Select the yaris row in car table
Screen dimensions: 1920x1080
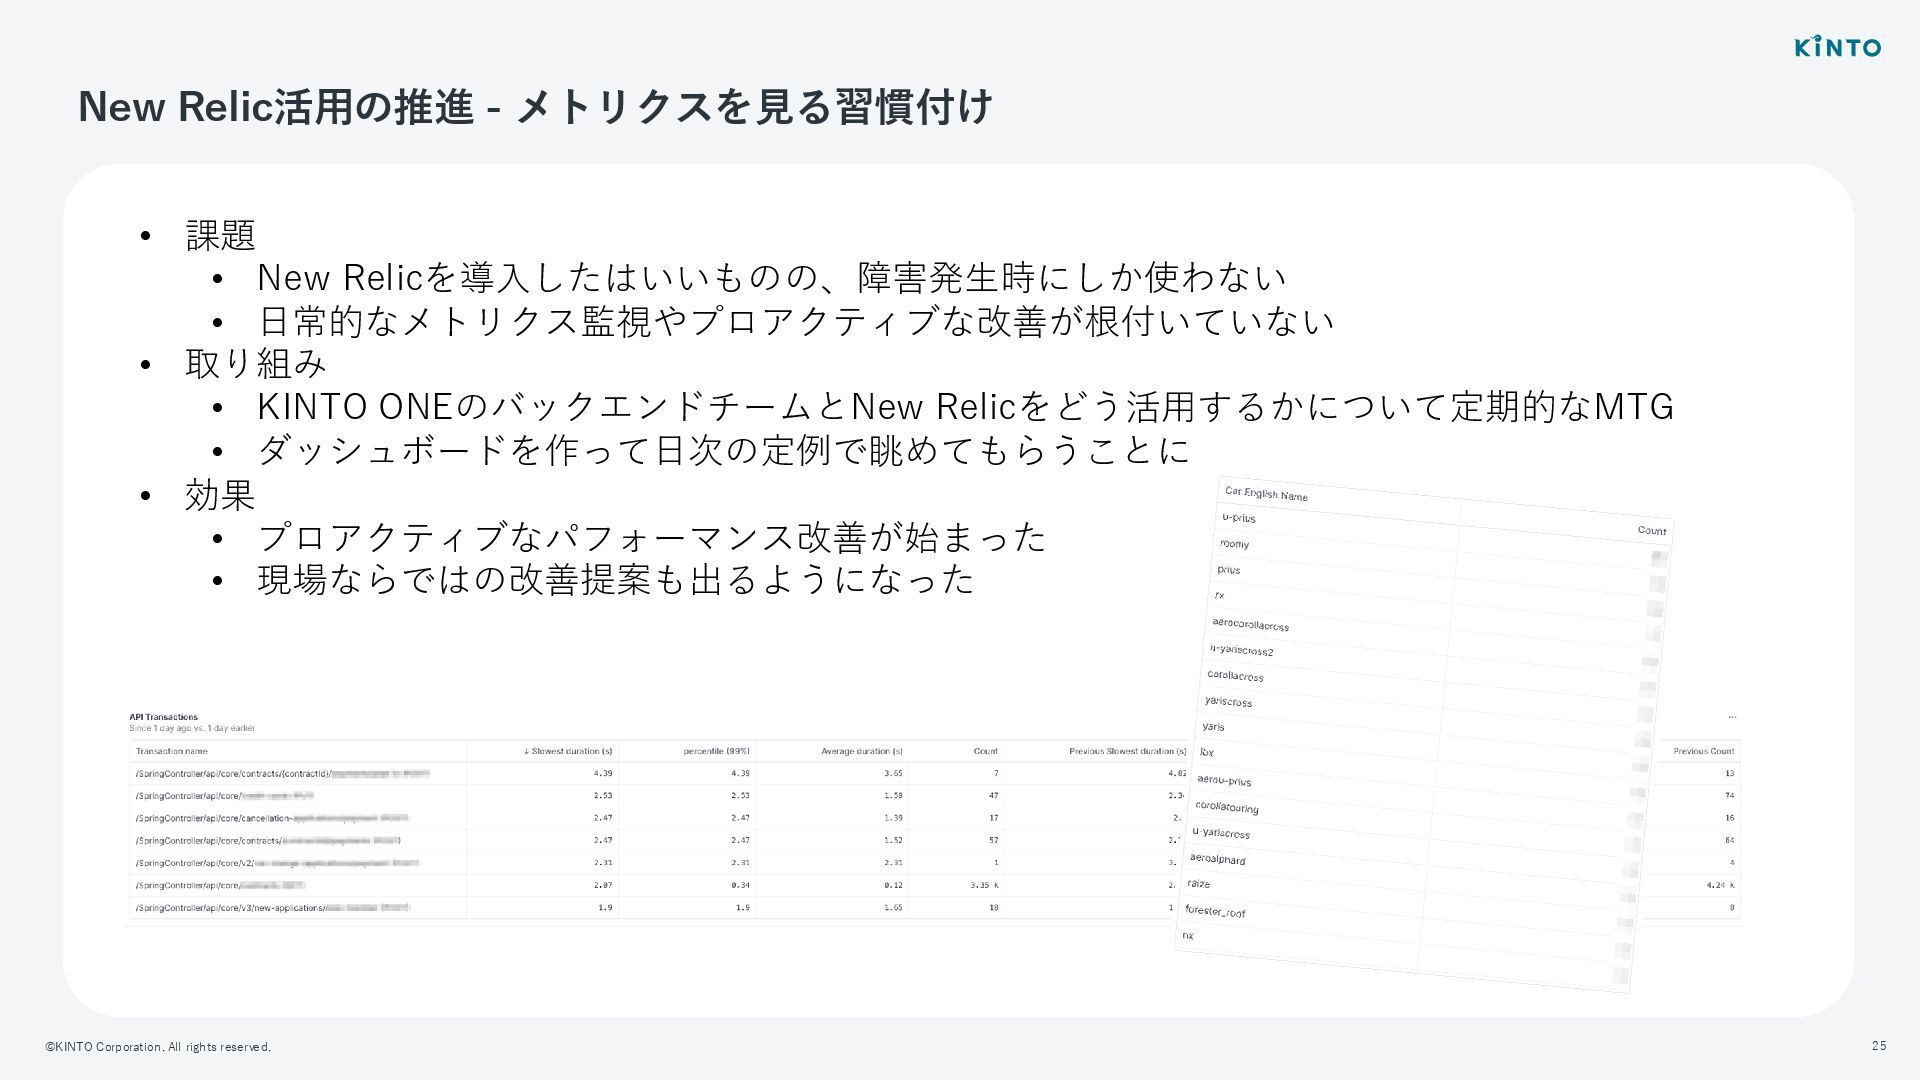(x=1424, y=746)
